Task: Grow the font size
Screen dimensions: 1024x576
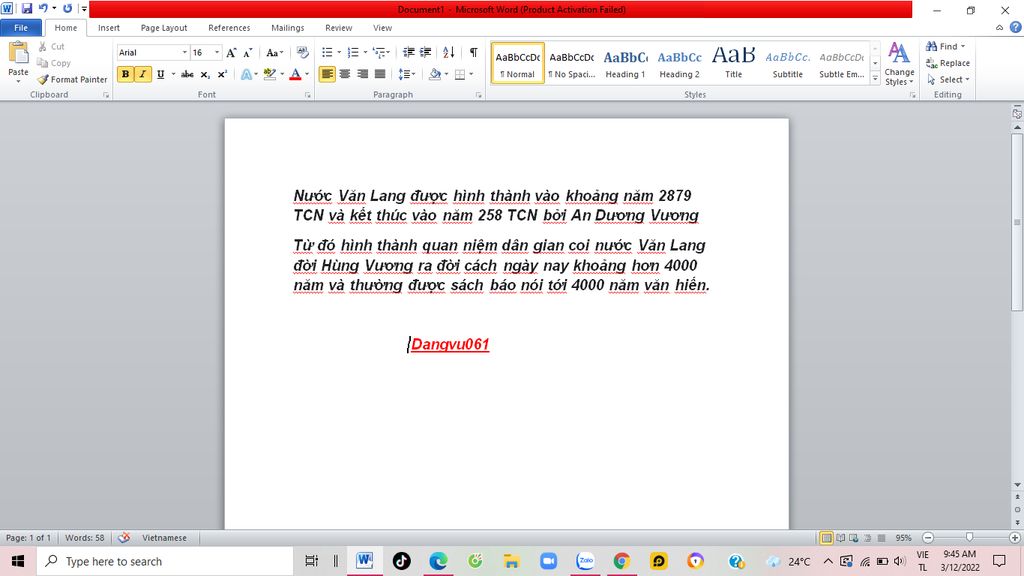Action: pos(231,52)
